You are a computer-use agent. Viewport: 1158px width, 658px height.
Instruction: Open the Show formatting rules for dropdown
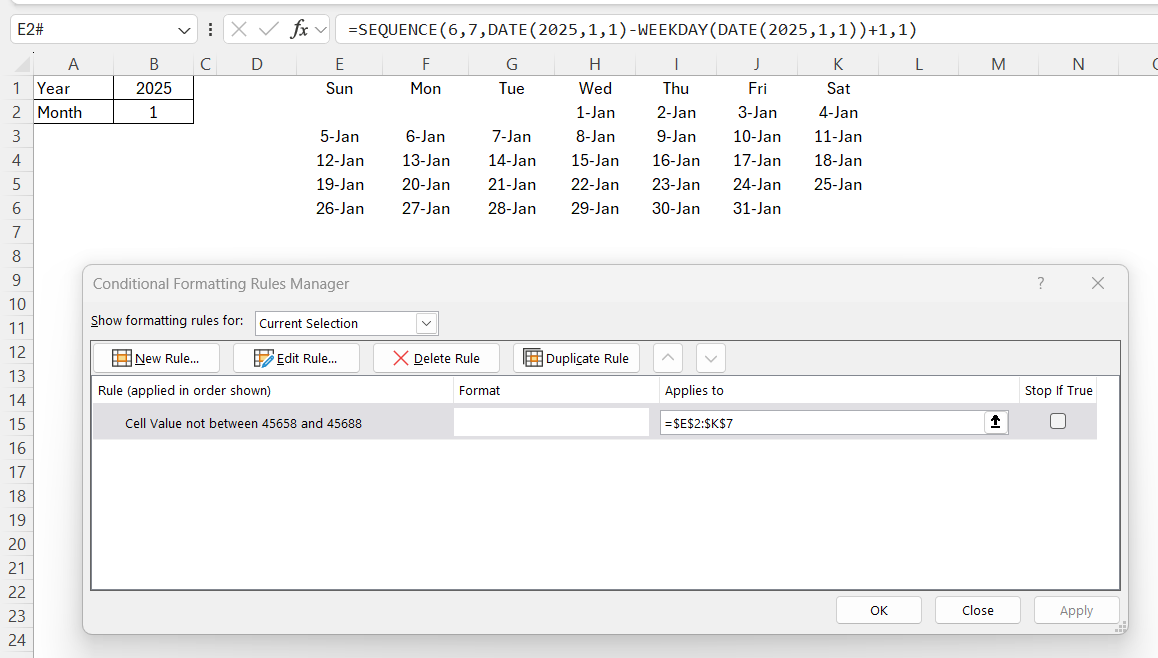tap(346, 323)
